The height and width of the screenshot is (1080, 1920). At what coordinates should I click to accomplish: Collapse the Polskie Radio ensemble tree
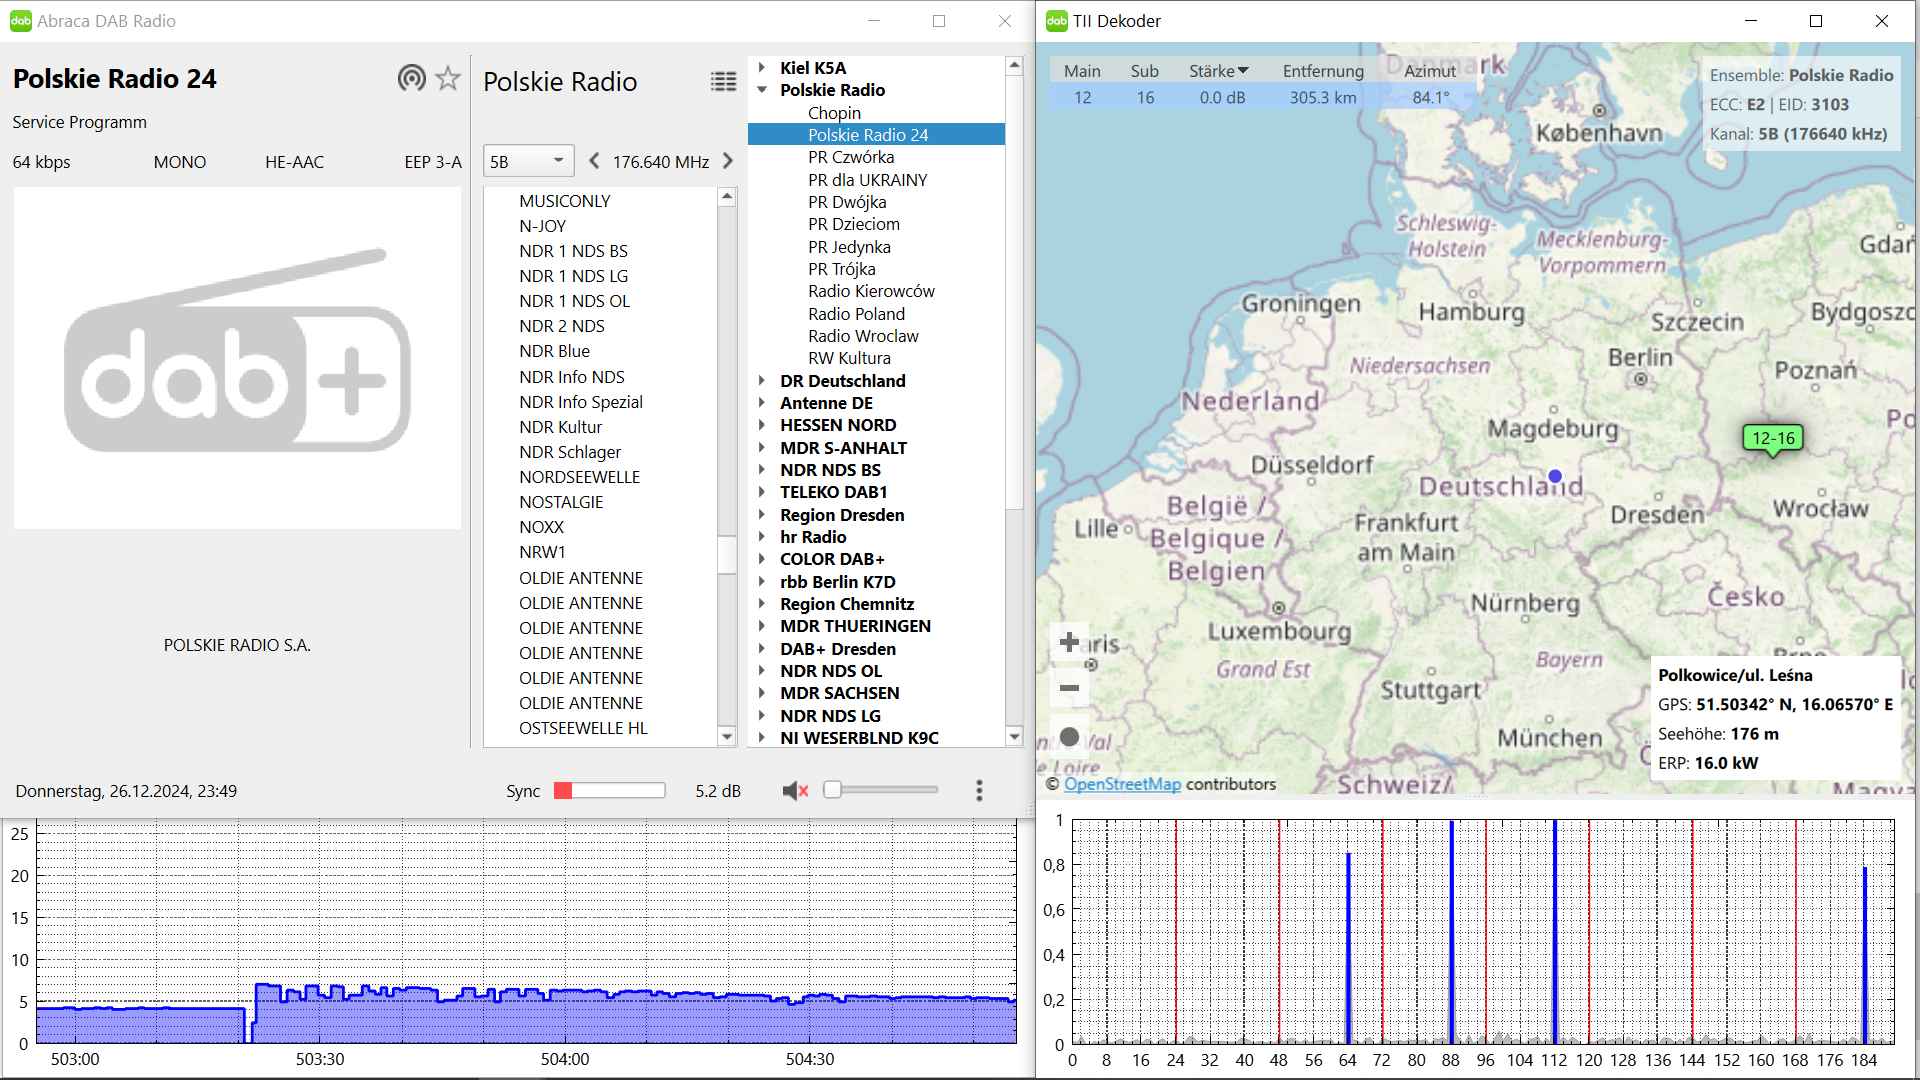762,90
